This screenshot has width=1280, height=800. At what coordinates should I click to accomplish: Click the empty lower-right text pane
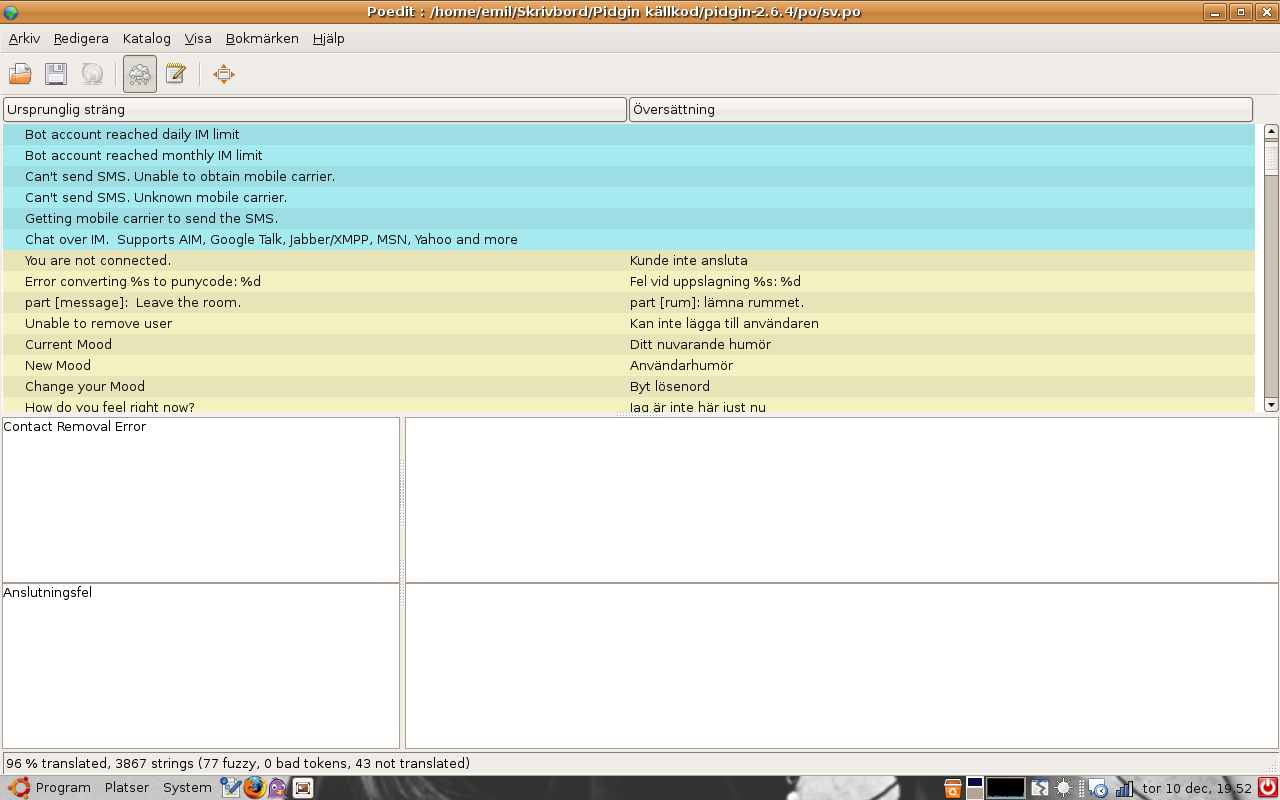[x=842, y=666]
